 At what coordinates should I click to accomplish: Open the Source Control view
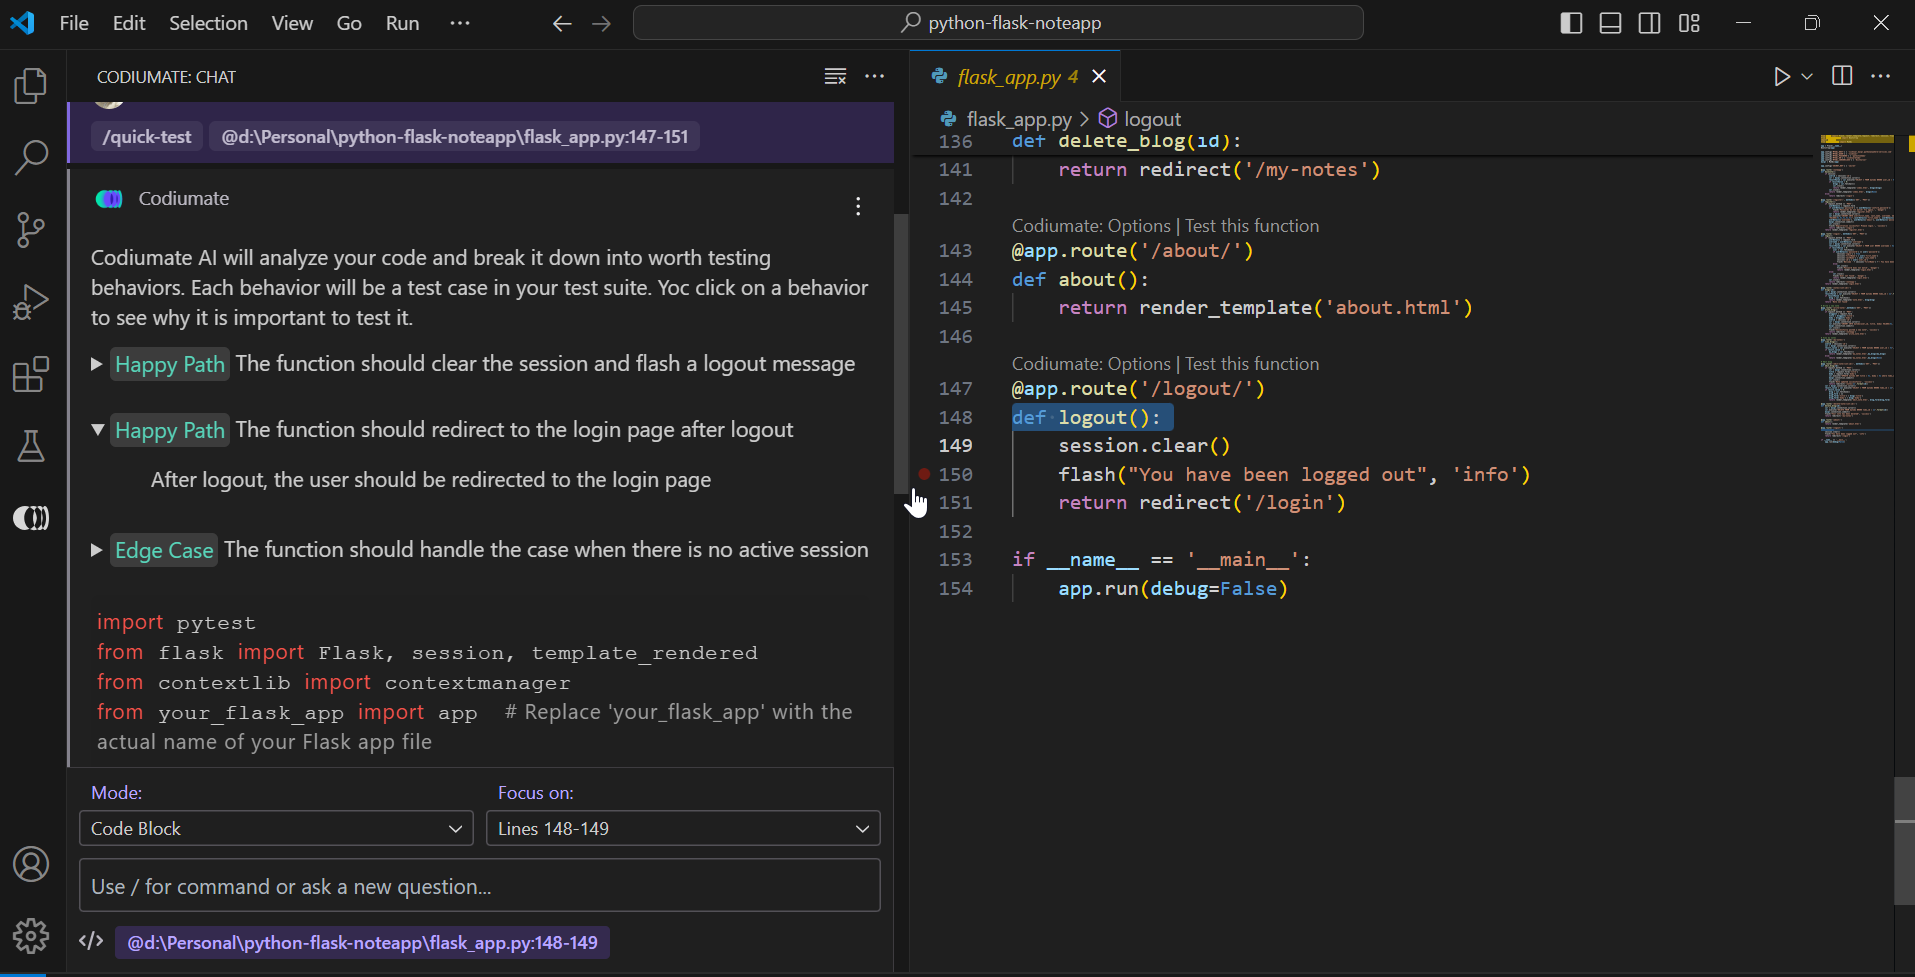point(31,230)
